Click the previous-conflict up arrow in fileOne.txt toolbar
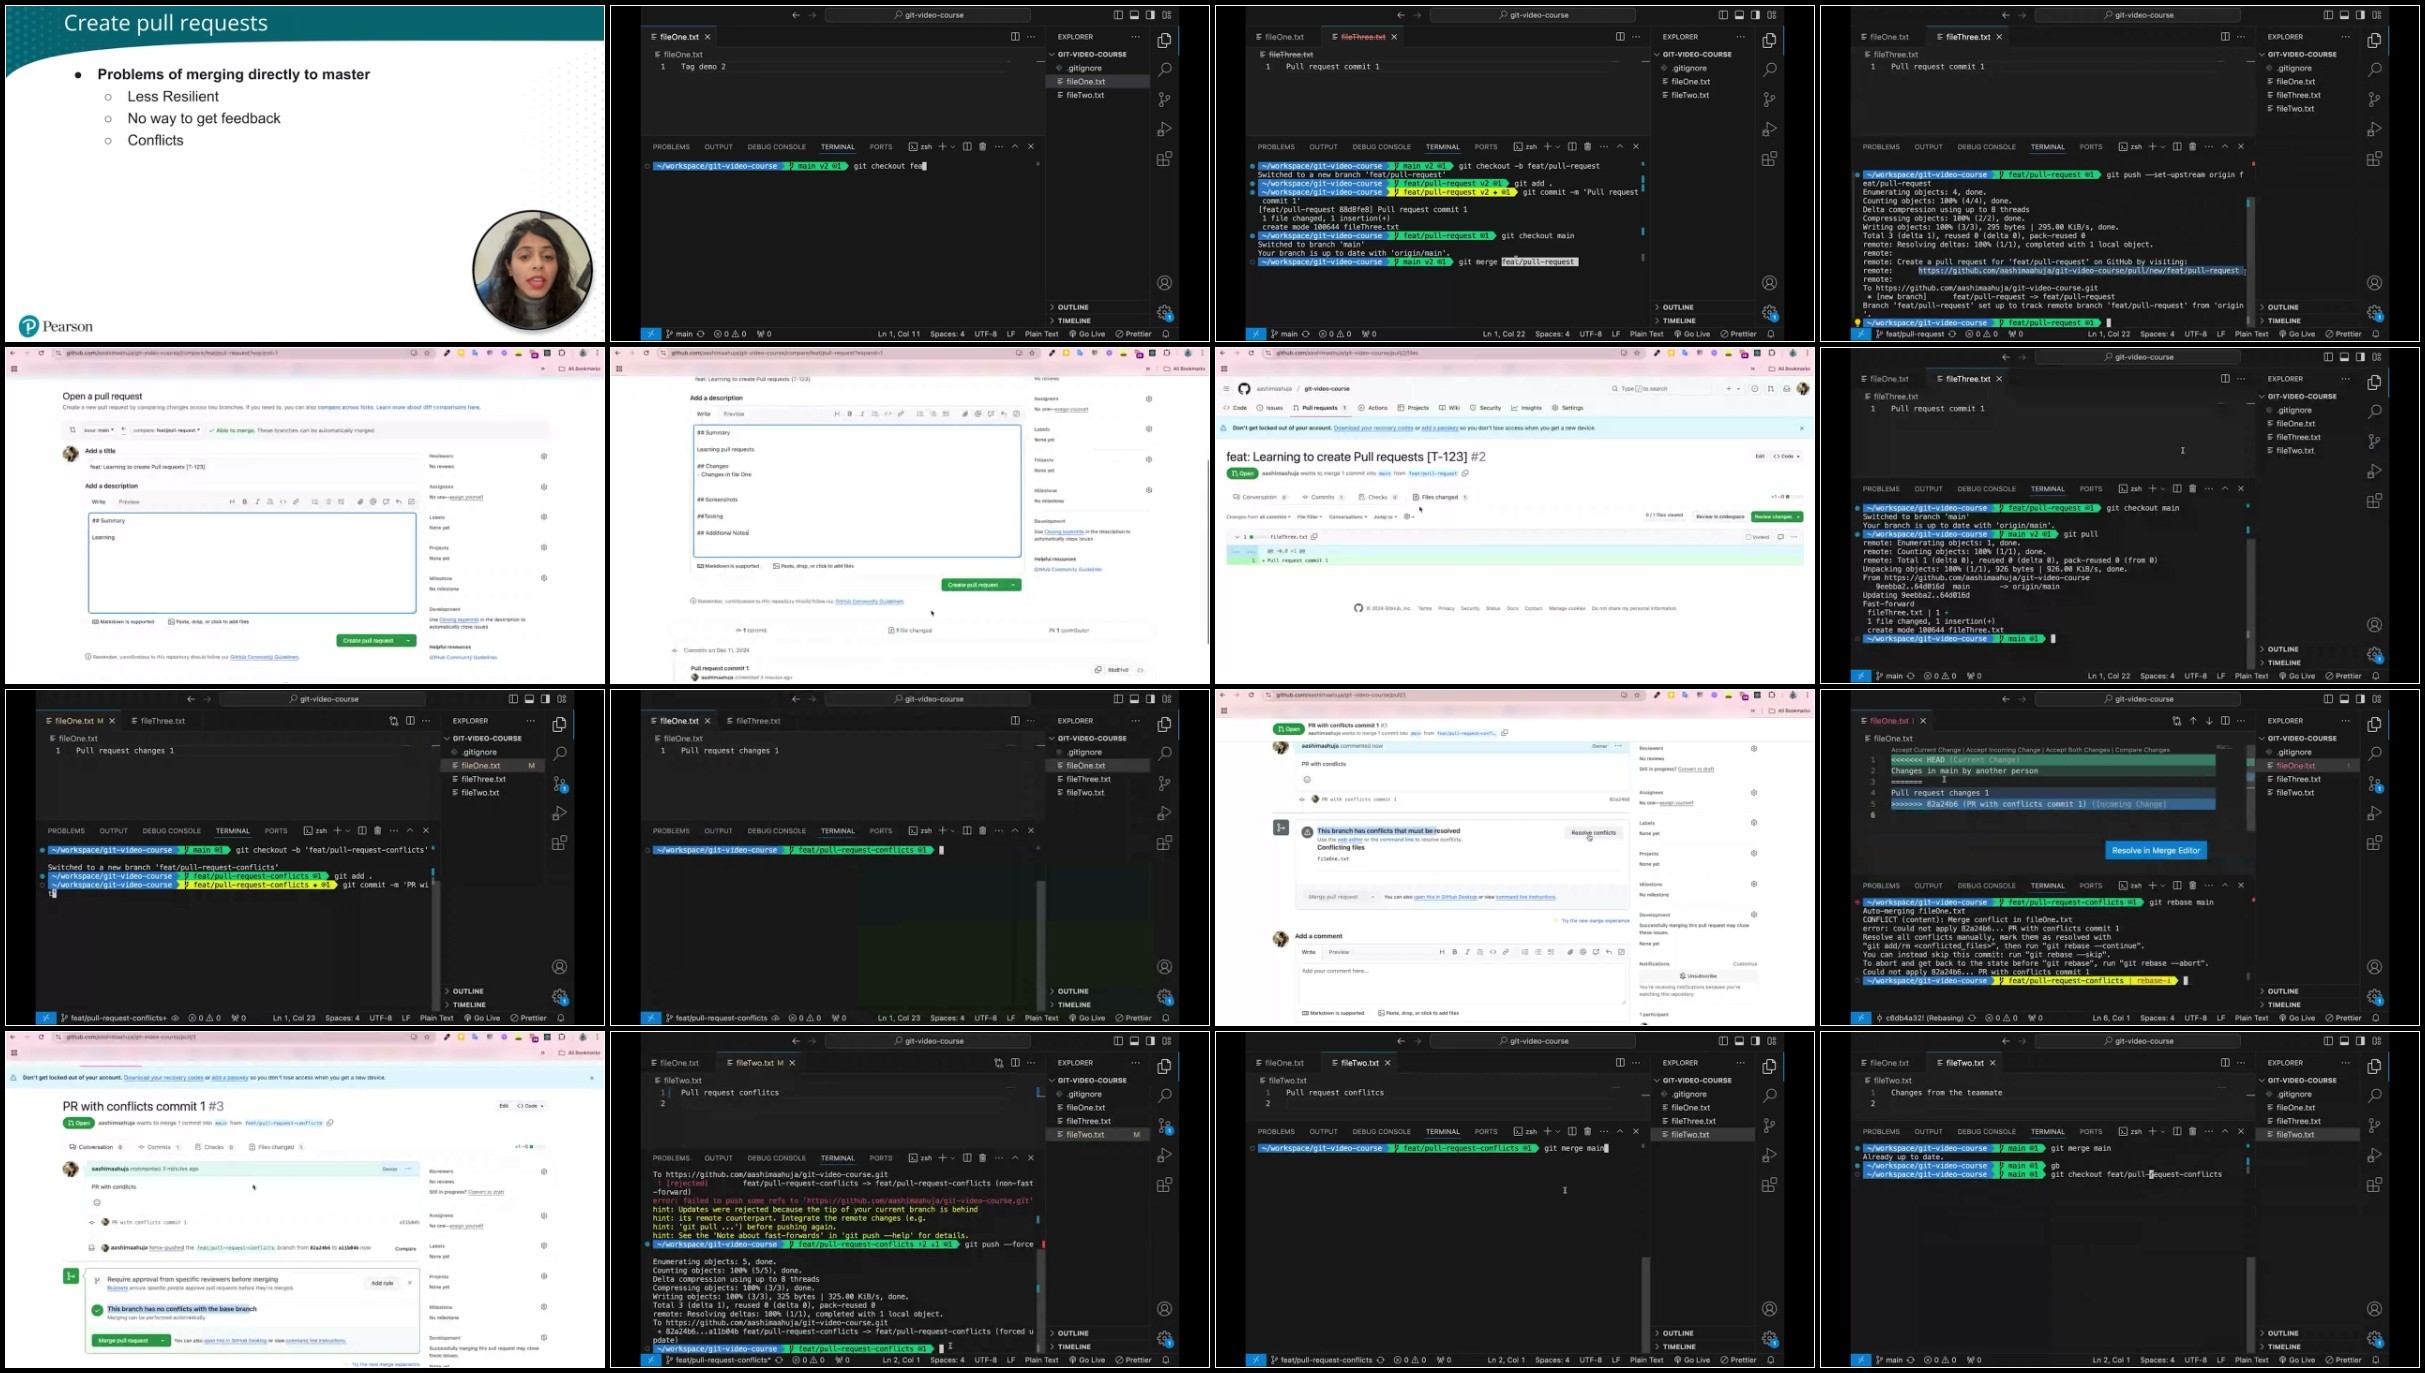Viewport: 2425px width, 1373px height. tap(2193, 721)
